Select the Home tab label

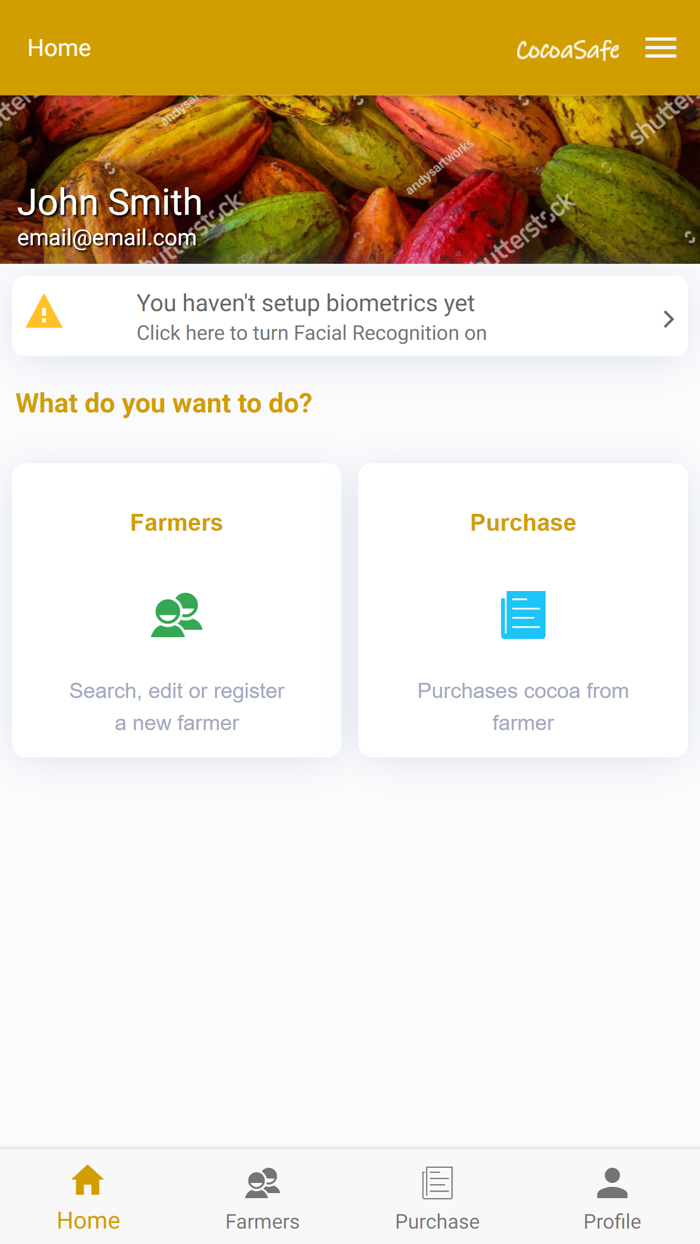88,1220
